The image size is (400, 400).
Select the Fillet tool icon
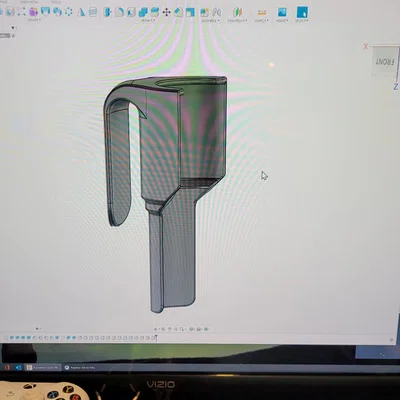[119, 12]
